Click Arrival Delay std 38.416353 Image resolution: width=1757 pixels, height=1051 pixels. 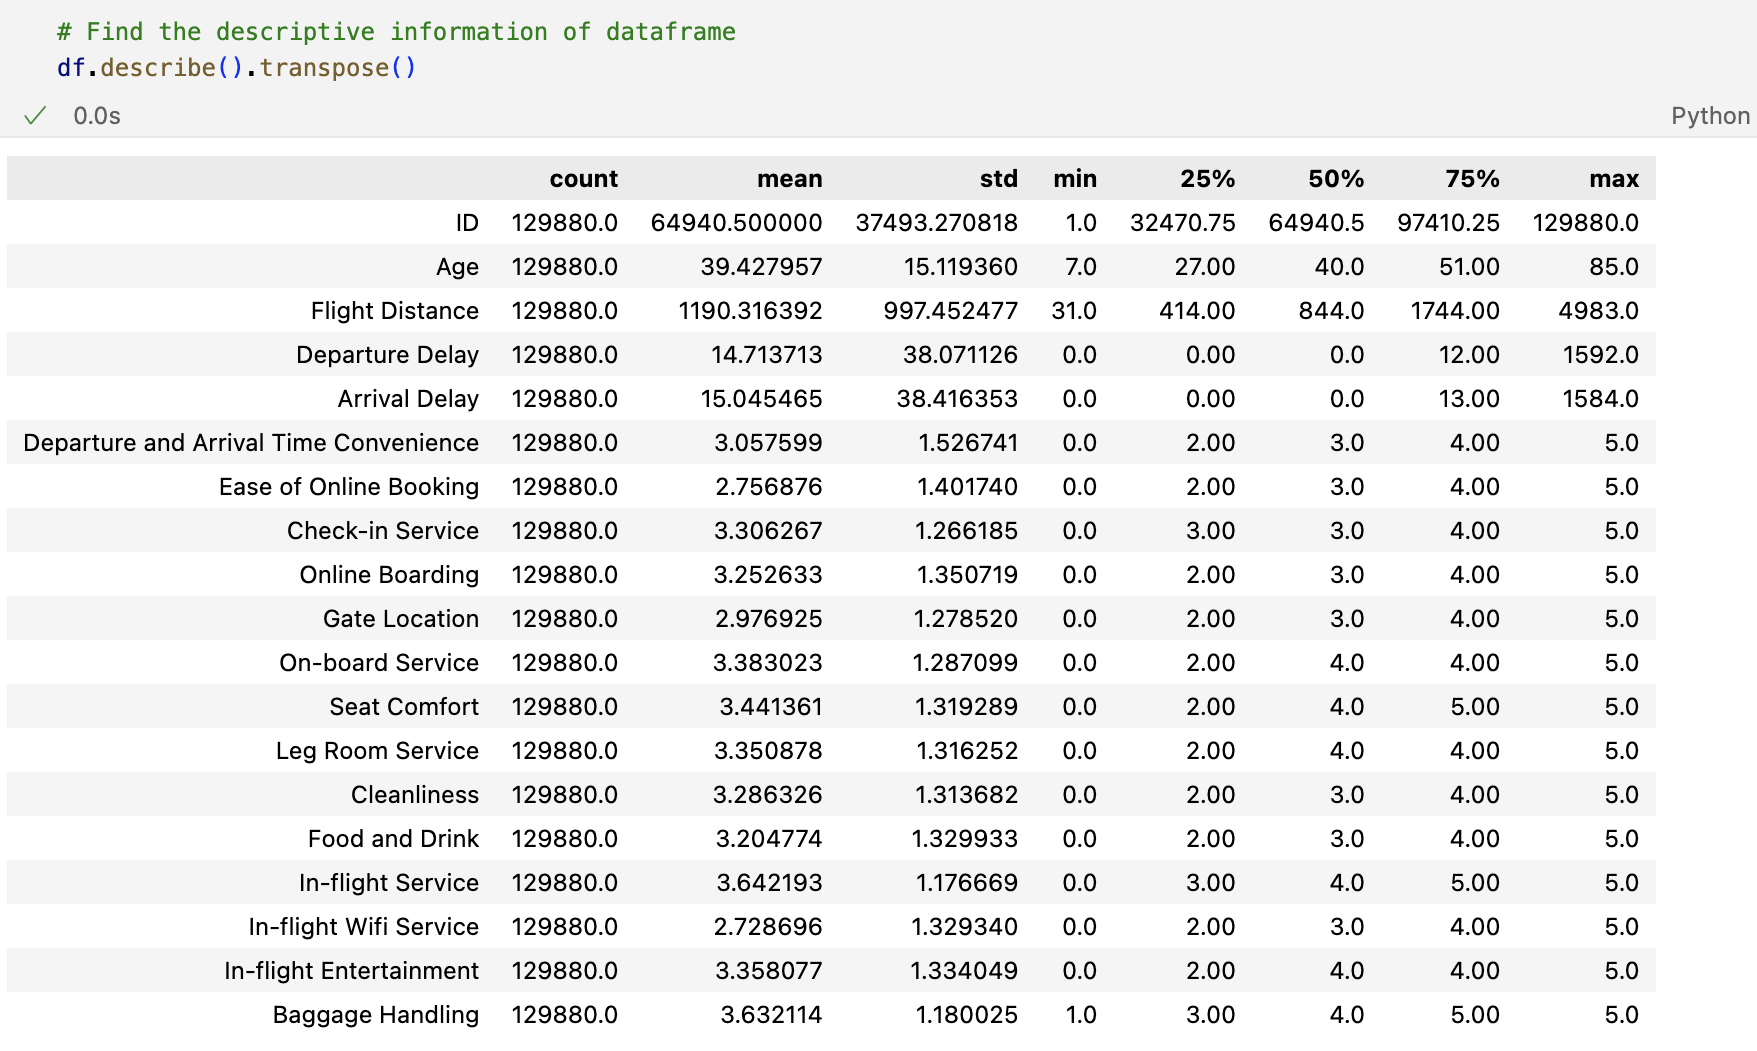pyautogui.click(x=957, y=399)
